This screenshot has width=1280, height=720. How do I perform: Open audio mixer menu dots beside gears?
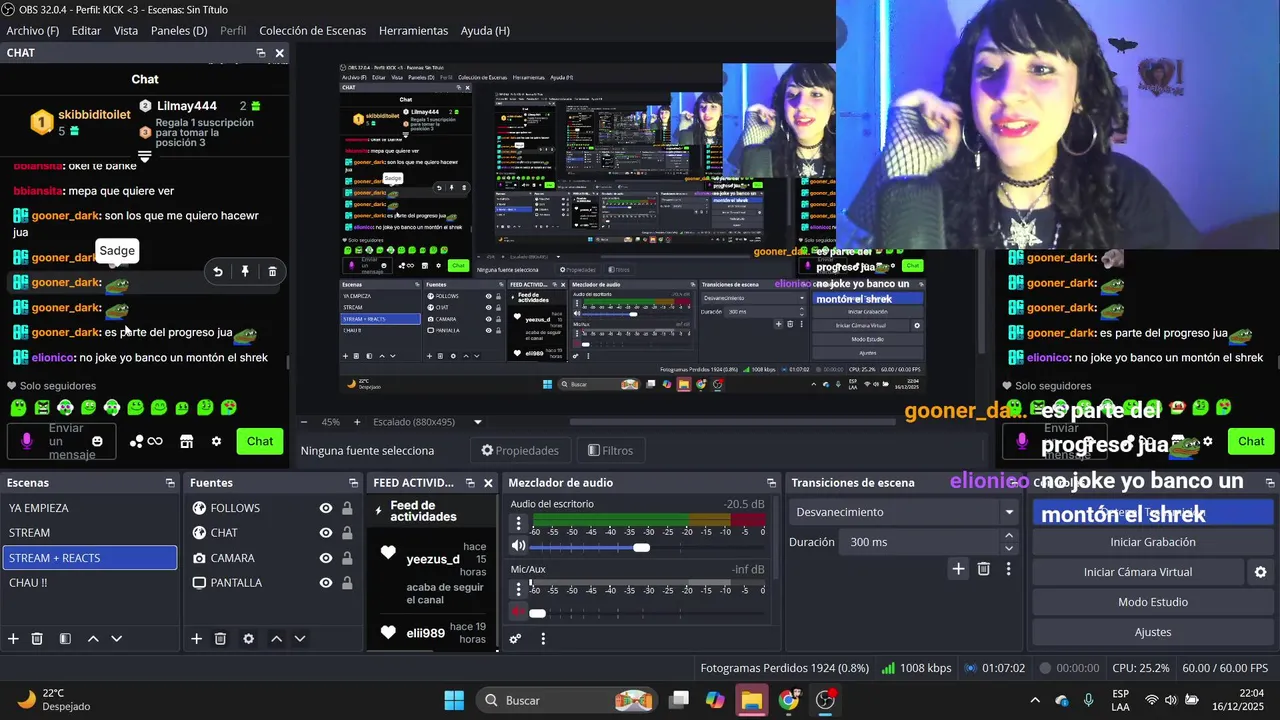(x=543, y=639)
